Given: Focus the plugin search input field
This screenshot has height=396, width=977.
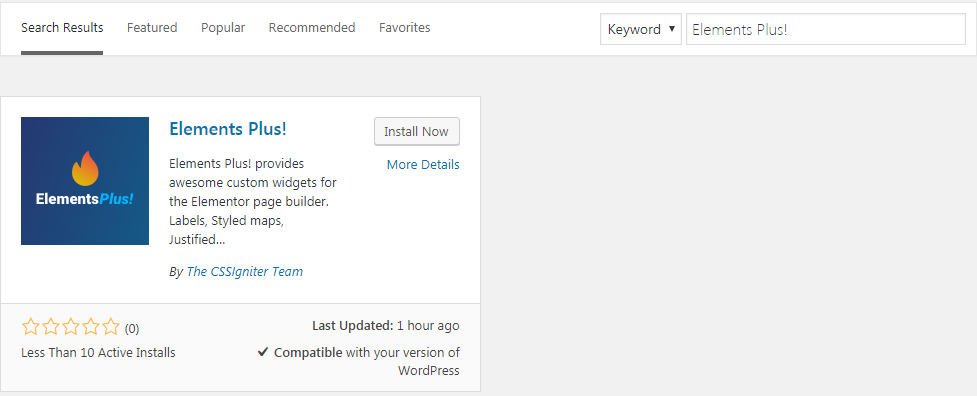Looking at the screenshot, I should tap(826, 29).
